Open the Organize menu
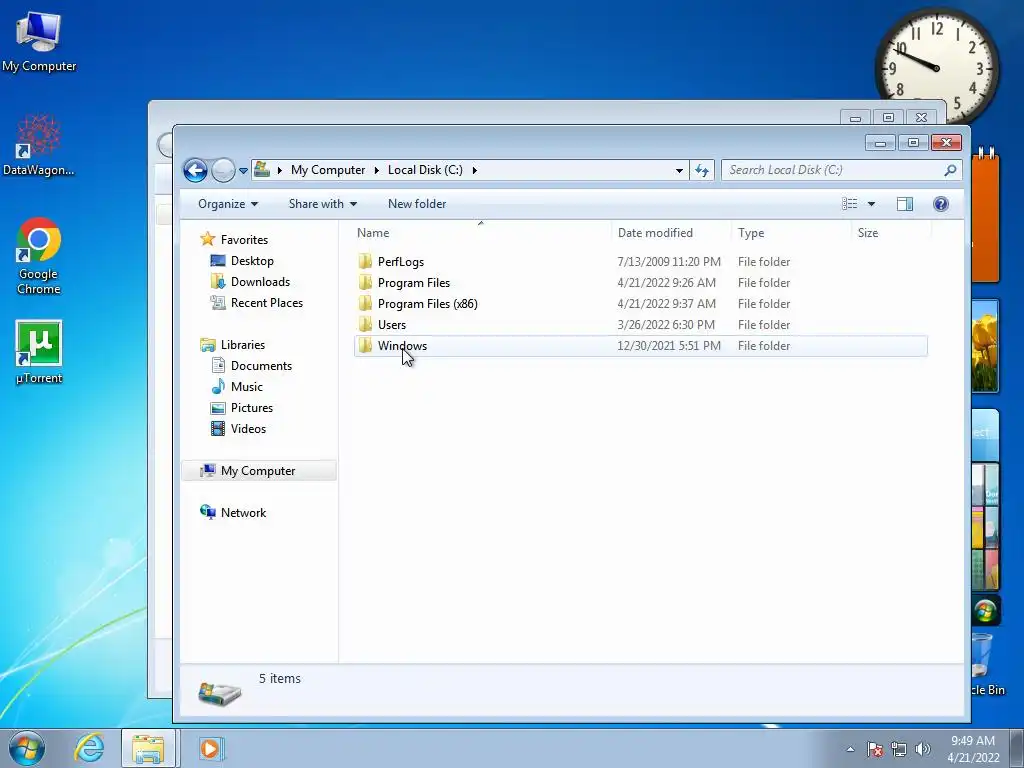This screenshot has height=768, width=1024. coord(228,204)
